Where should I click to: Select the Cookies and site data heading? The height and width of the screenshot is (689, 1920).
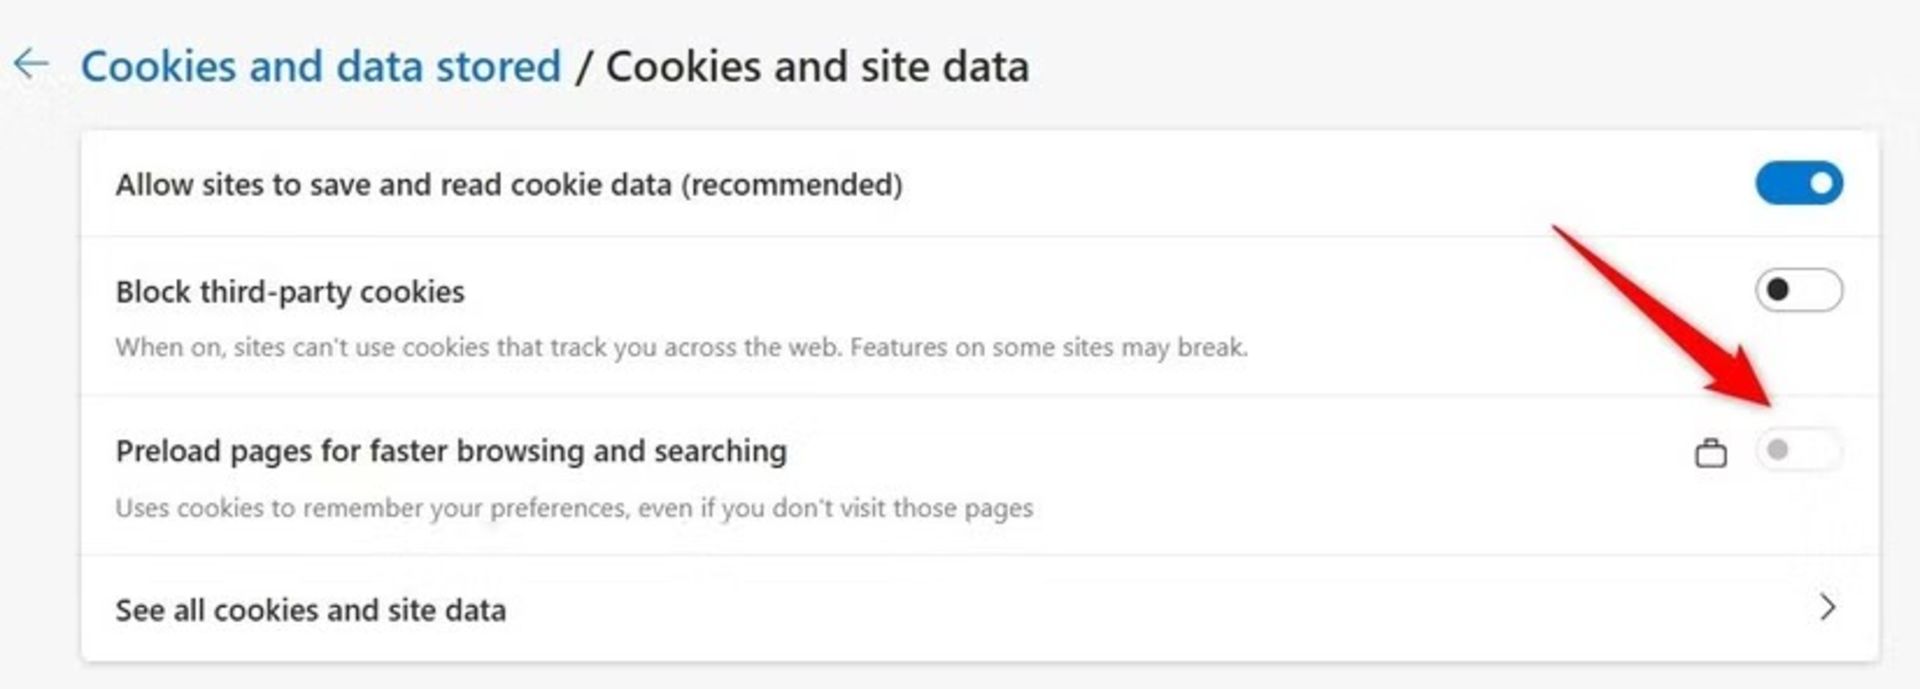(817, 67)
